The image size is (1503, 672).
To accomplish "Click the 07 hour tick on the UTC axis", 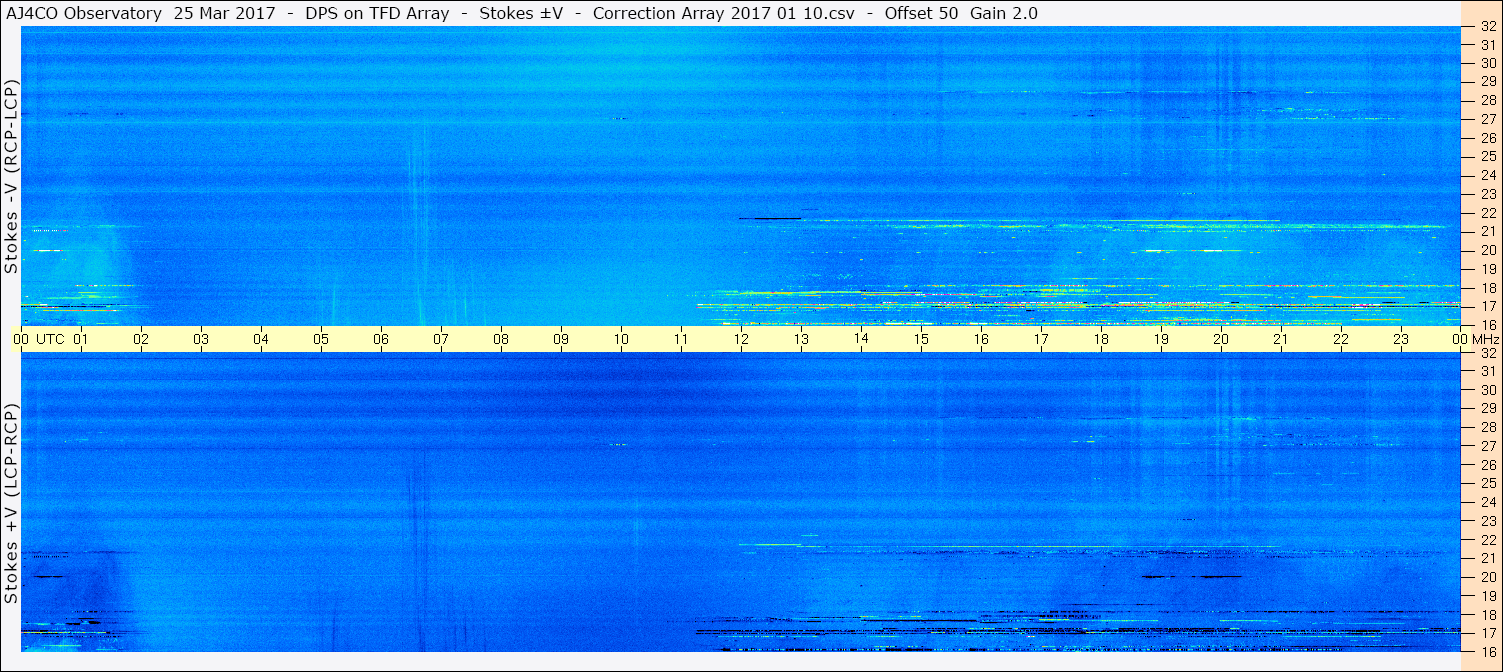I will [441, 339].
